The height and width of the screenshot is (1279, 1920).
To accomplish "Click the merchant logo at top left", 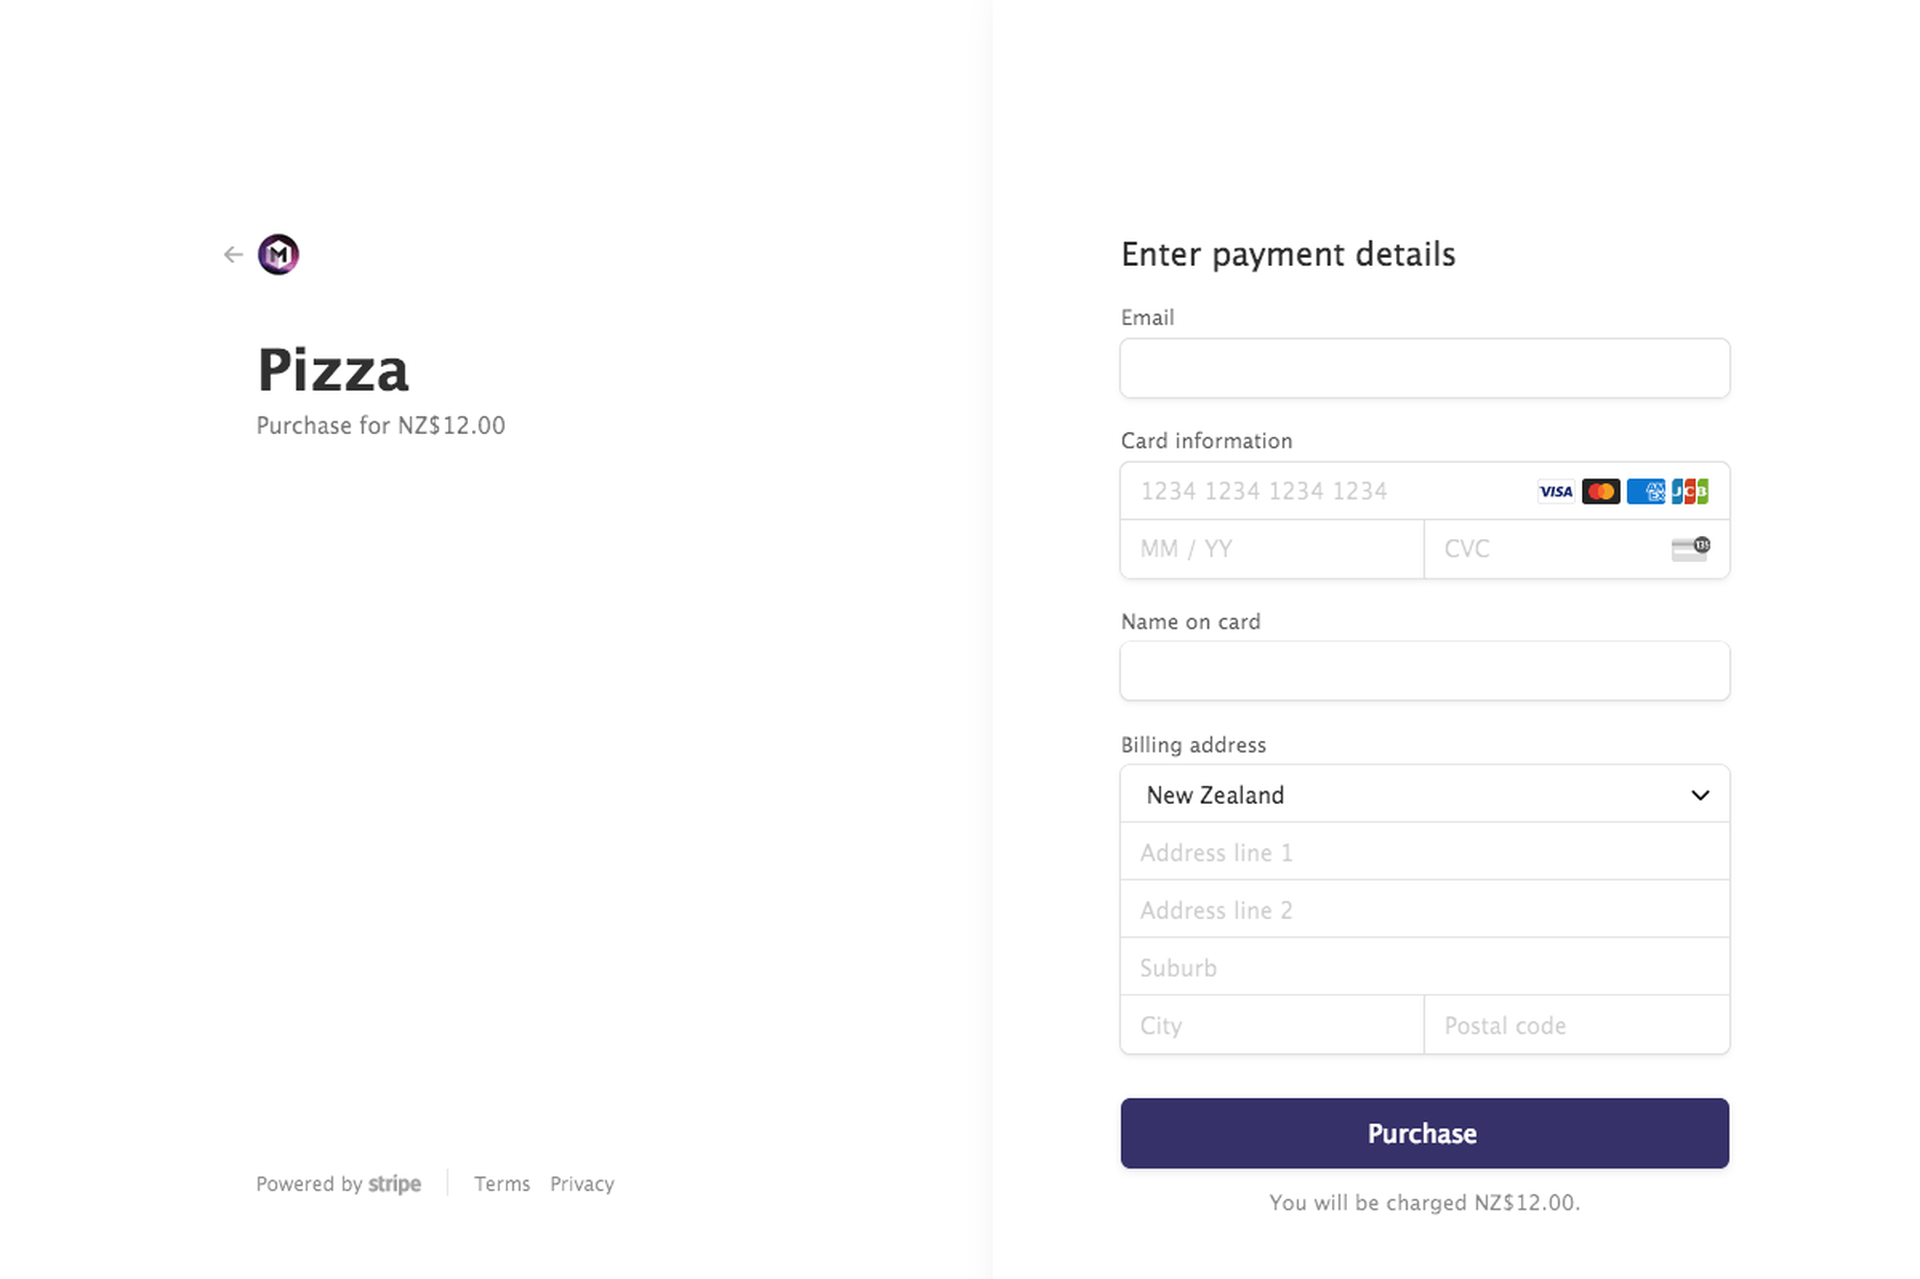I will coord(278,254).
